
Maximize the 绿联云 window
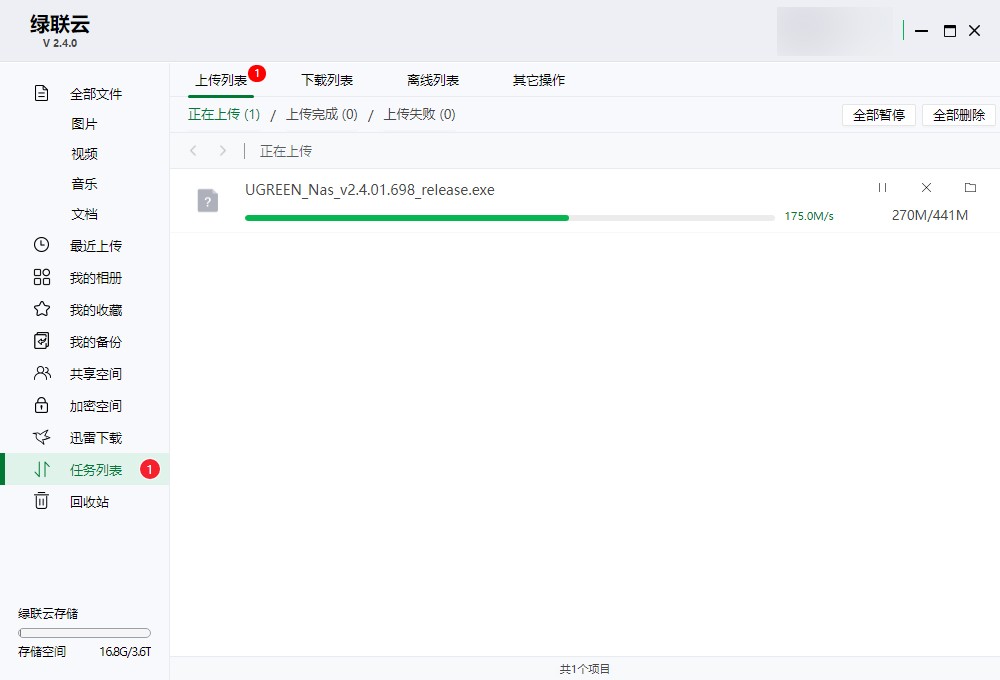click(950, 31)
